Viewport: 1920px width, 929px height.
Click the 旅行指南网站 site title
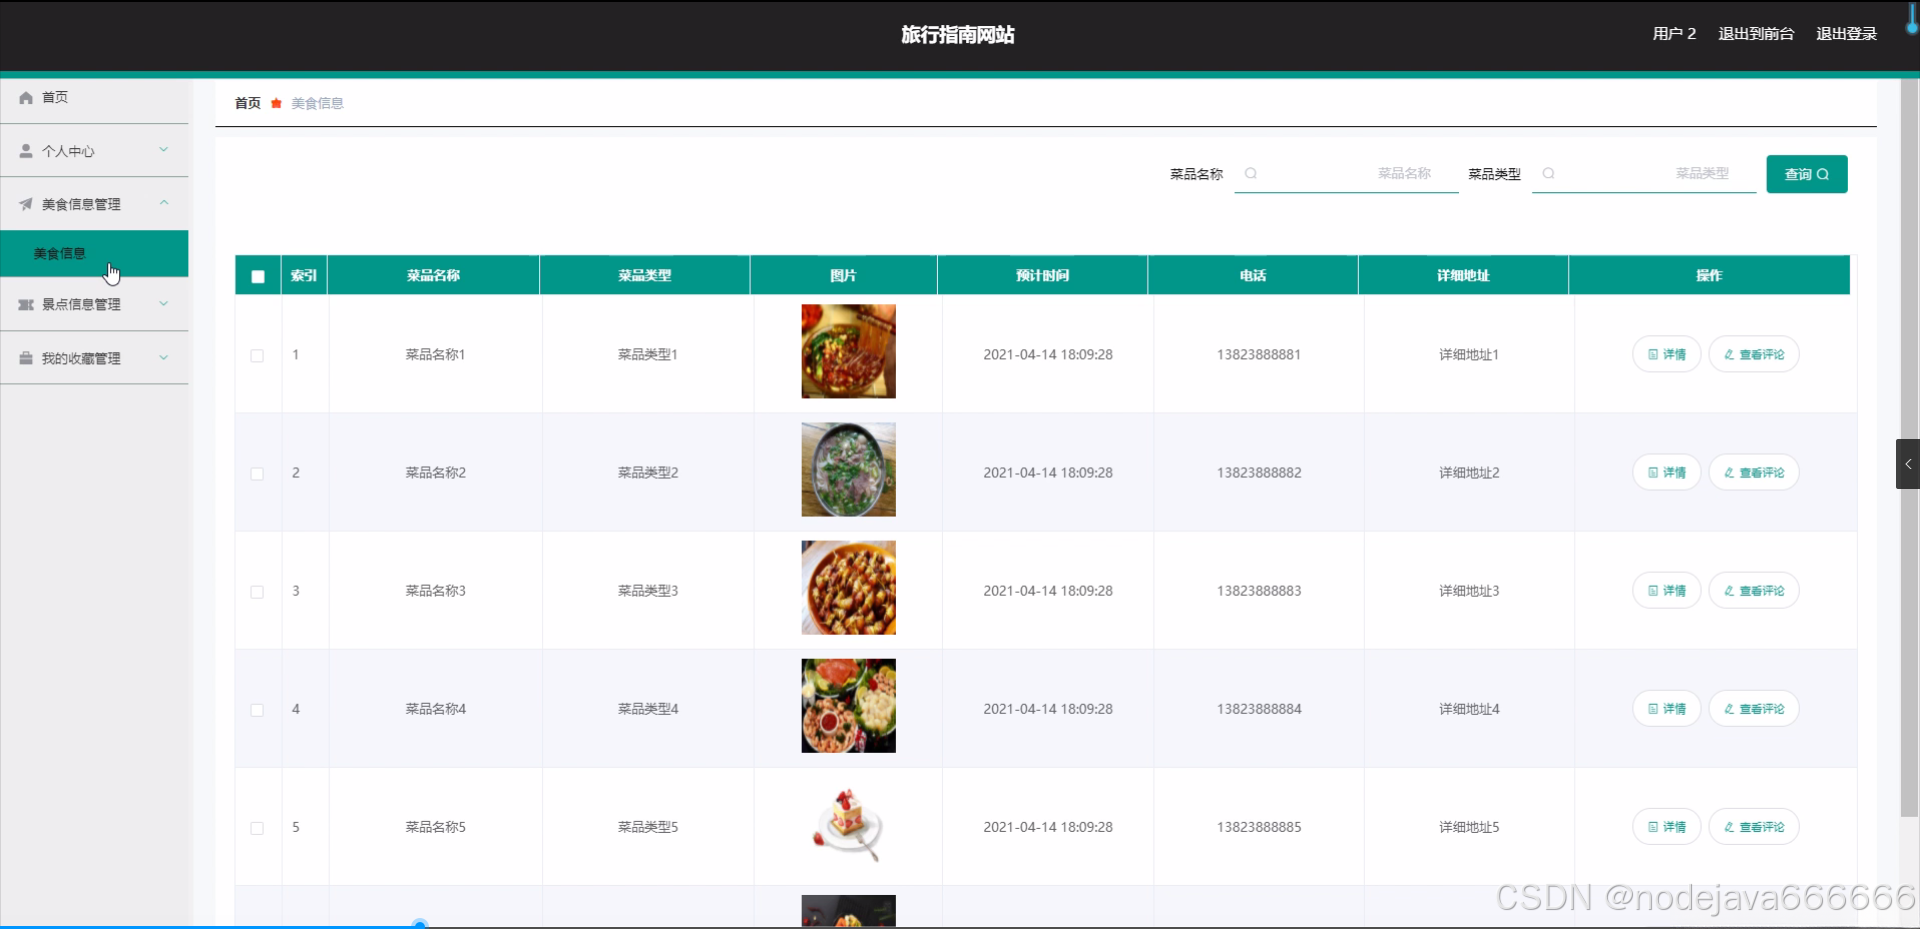pos(958,35)
